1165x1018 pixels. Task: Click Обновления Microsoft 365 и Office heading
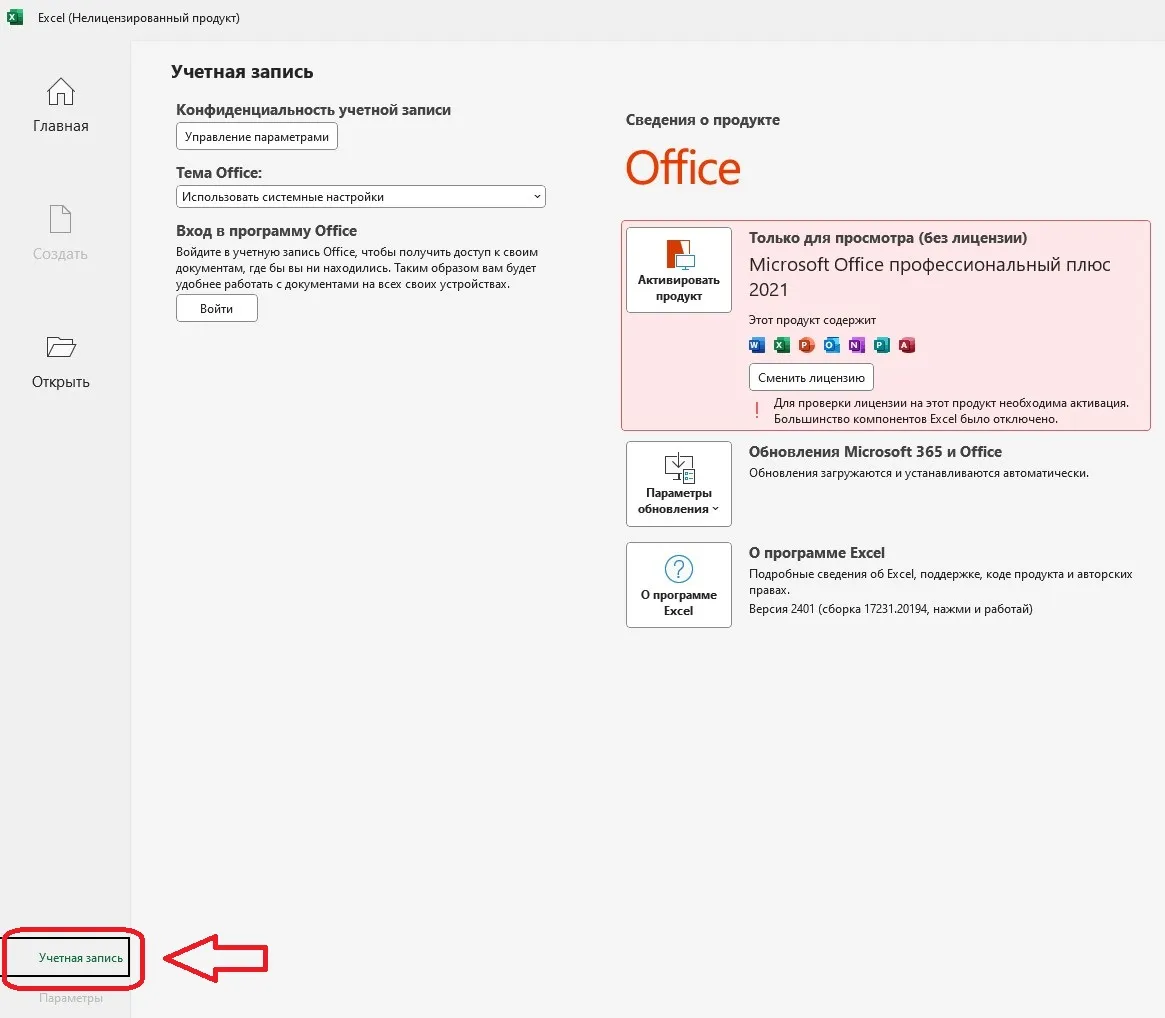click(x=875, y=452)
